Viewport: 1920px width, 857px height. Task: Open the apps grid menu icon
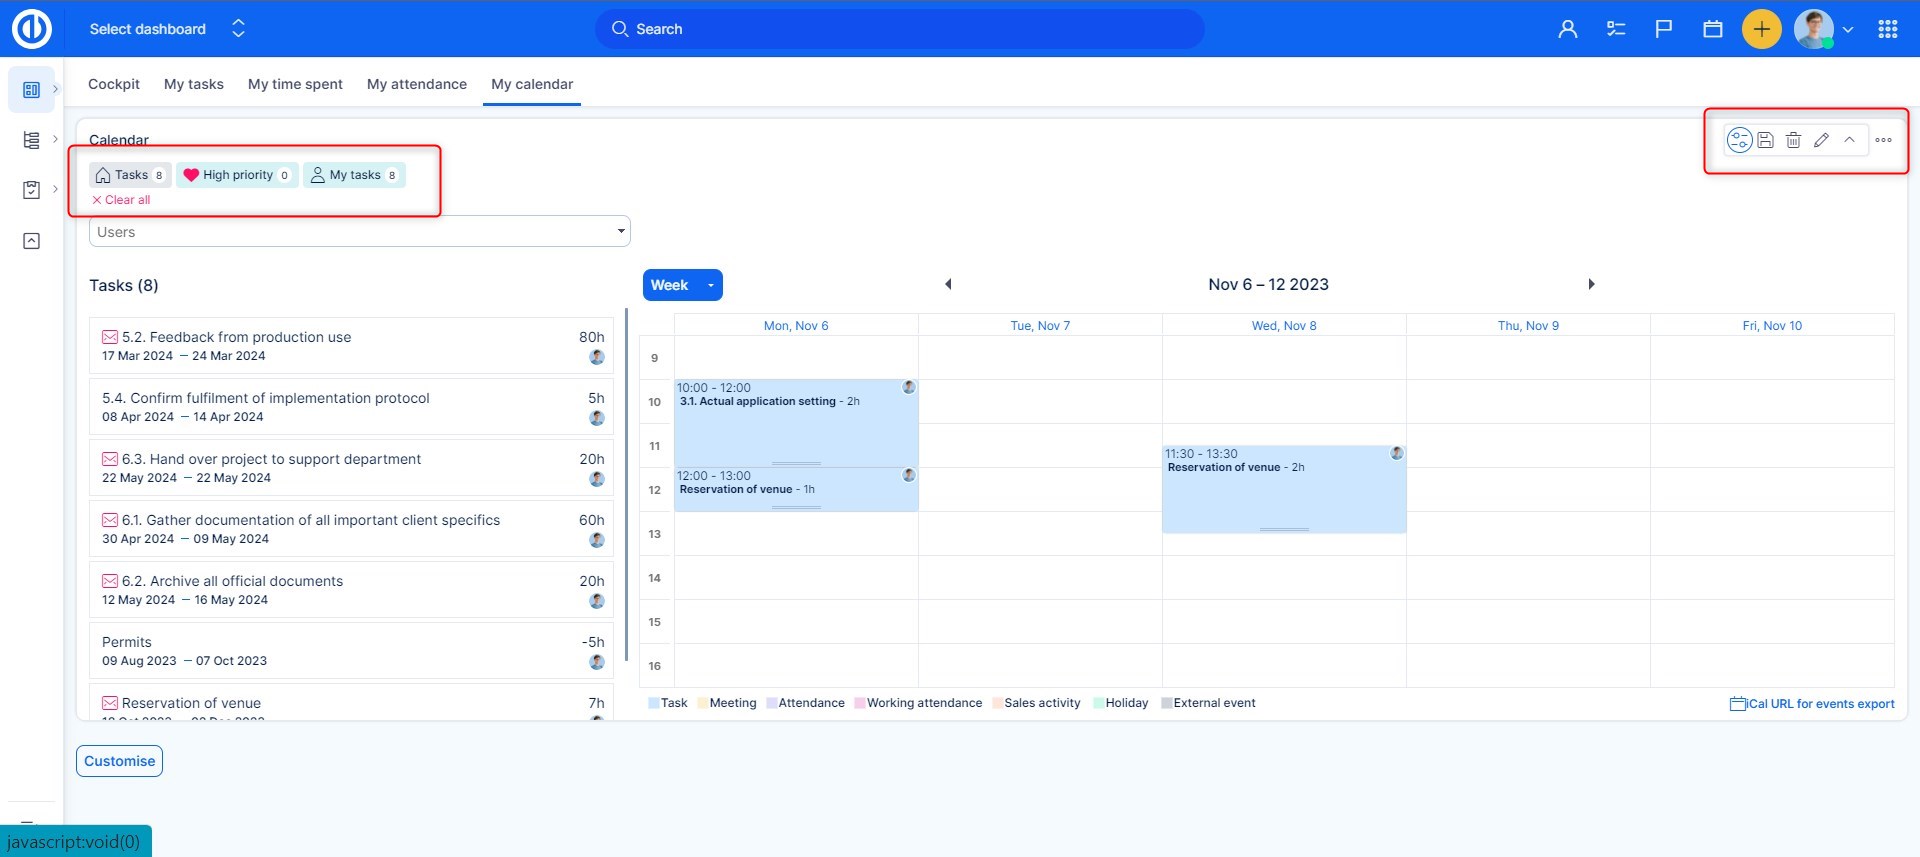[x=1887, y=29]
